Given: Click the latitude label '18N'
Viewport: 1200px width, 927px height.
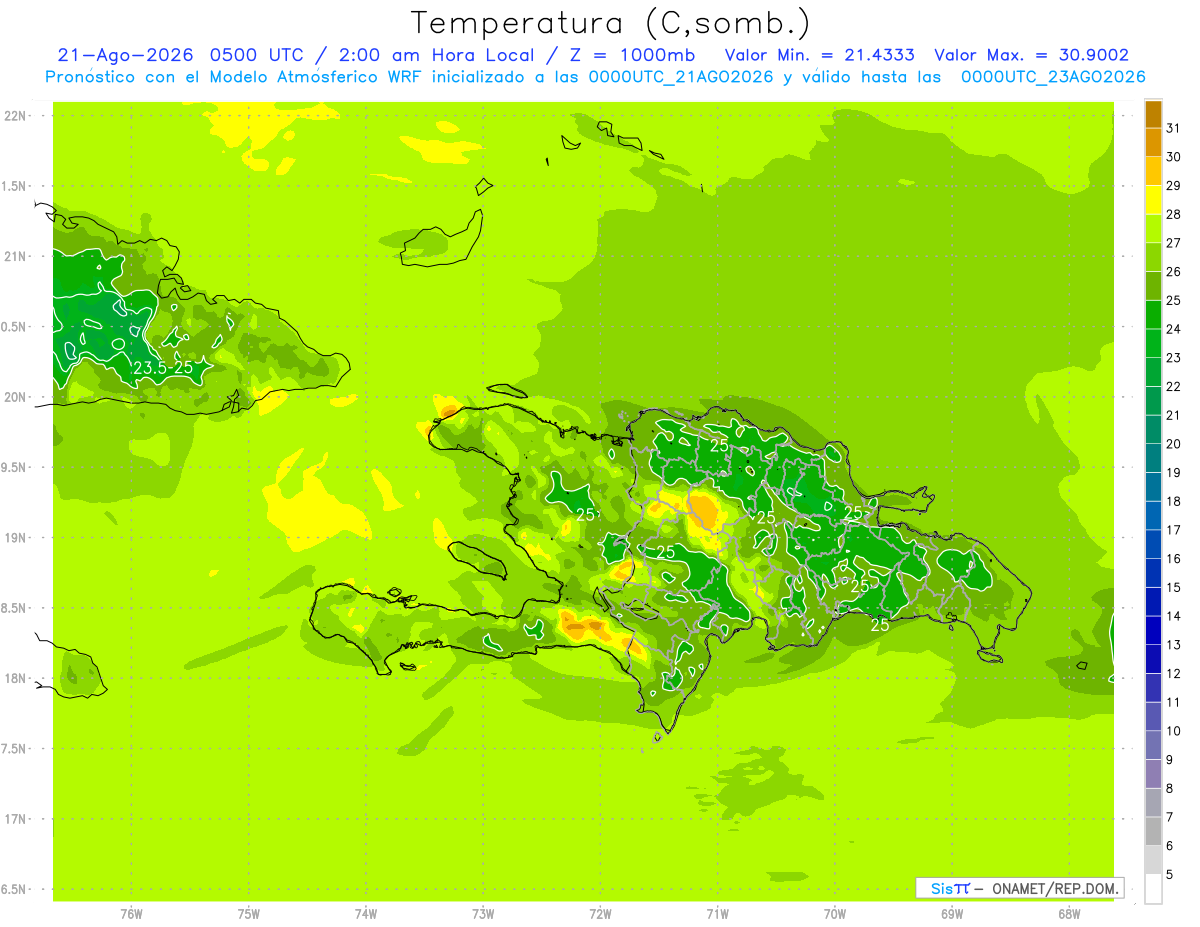Looking at the screenshot, I should point(15,679).
